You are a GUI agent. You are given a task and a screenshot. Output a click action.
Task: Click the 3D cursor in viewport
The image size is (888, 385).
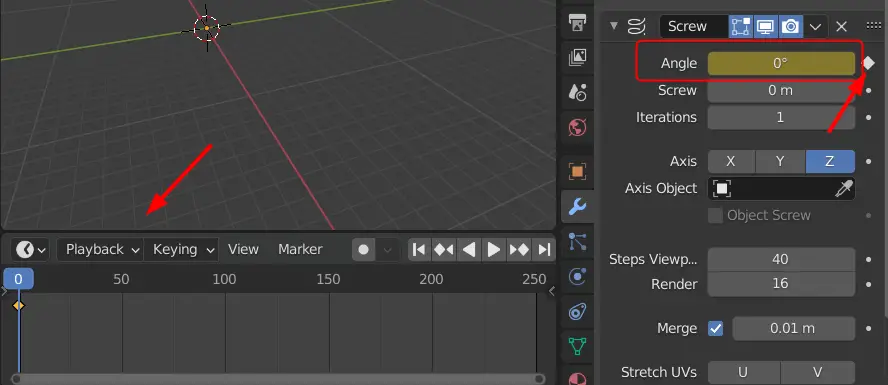click(x=207, y=28)
